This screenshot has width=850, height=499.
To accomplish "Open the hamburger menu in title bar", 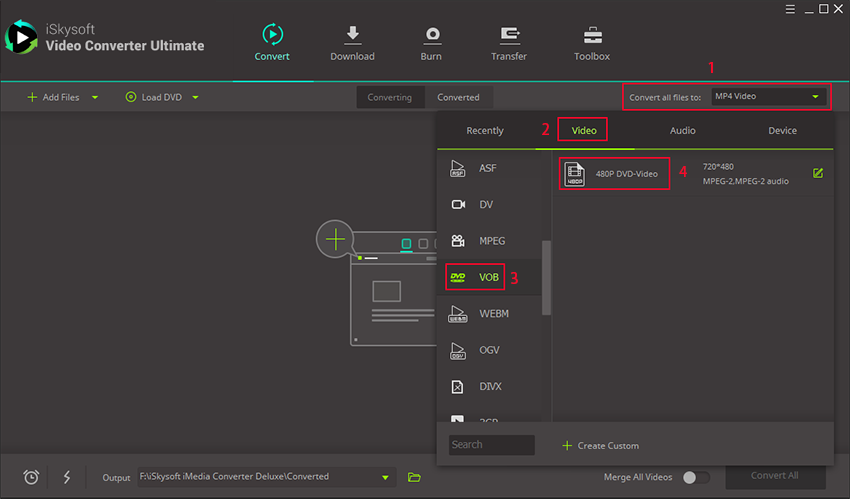I will tap(790, 9).
